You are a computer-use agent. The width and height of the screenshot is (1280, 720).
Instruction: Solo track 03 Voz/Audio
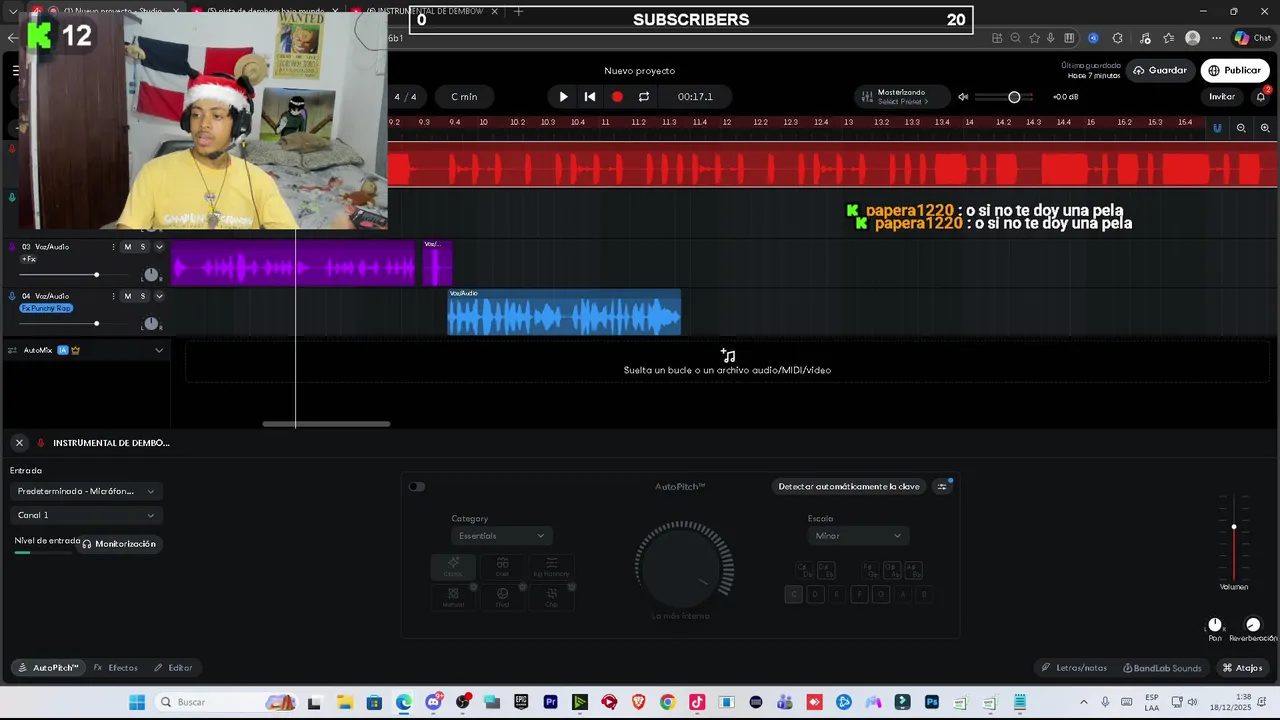tap(142, 247)
